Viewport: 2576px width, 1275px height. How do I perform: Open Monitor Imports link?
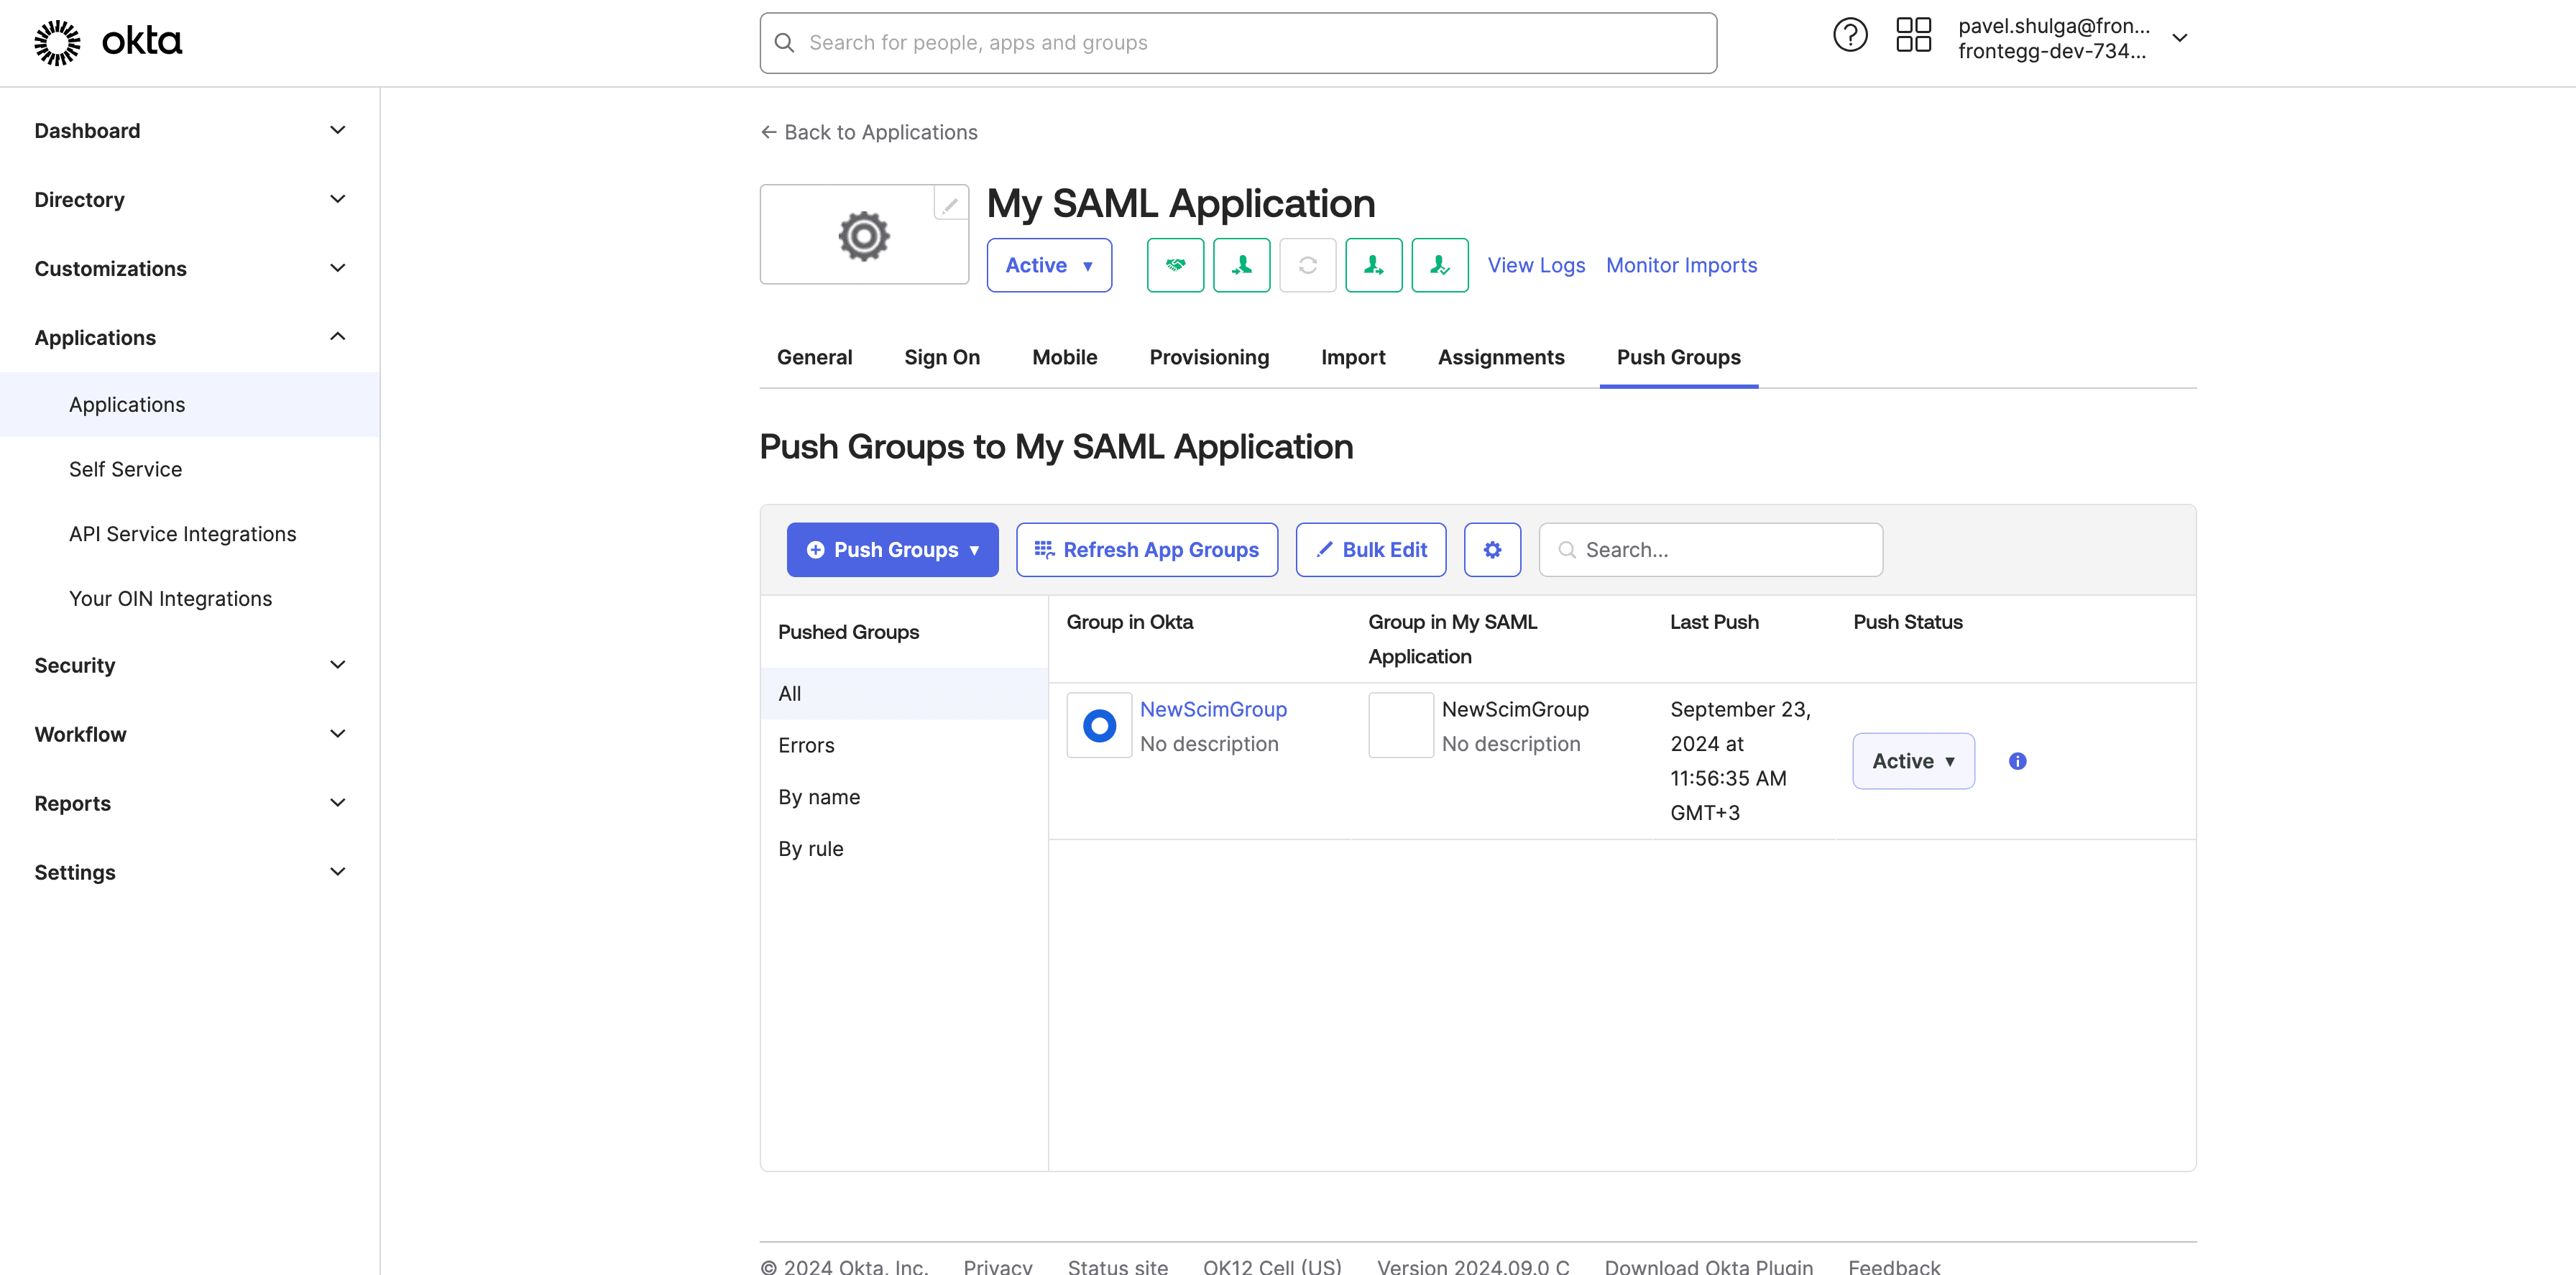point(1681,265)
